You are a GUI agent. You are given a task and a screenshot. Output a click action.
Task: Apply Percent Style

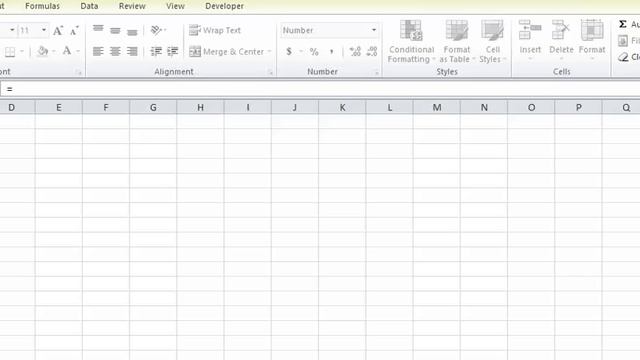click(x=314, y=51)
